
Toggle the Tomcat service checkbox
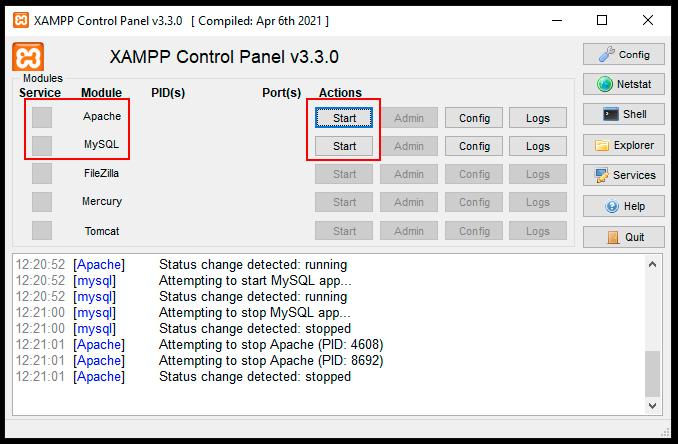pyautogui.click(x=42, y=231)
